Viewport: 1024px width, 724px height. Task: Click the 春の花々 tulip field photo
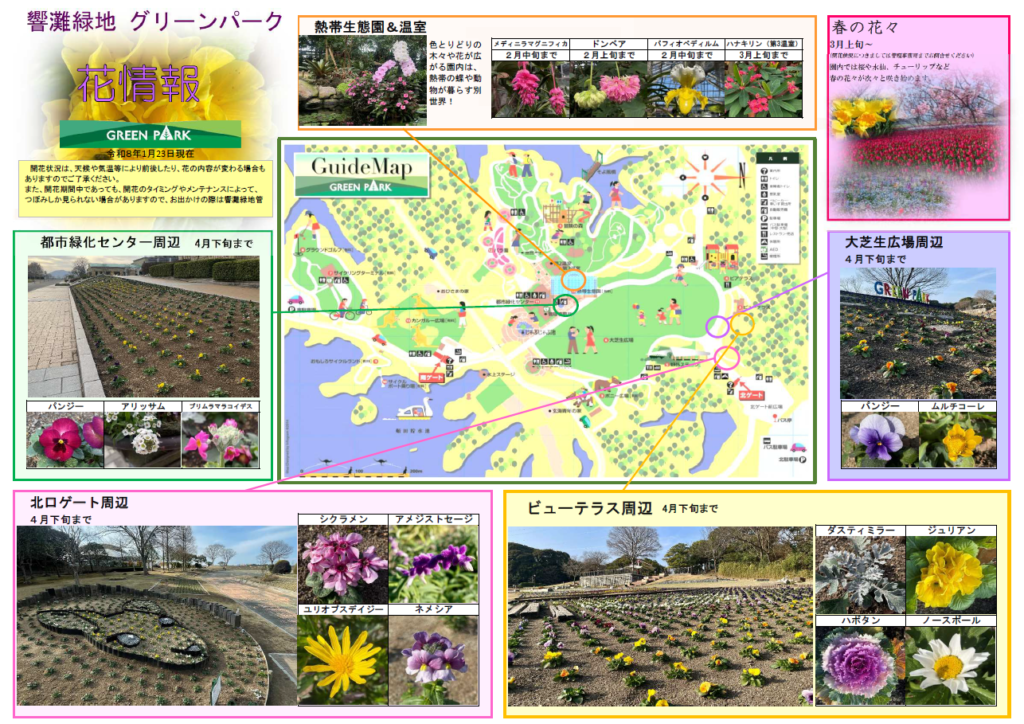pyautogui.click(x=917, y=140)
